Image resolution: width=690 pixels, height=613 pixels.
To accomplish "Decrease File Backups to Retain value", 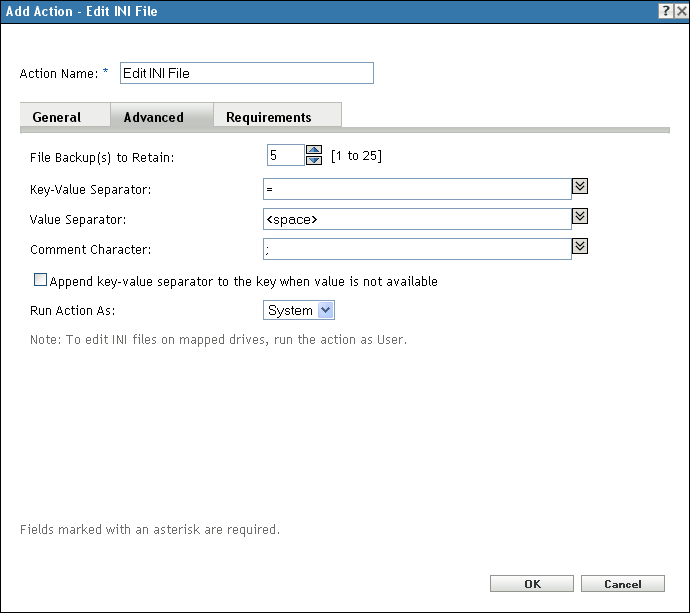I will 314,161.
